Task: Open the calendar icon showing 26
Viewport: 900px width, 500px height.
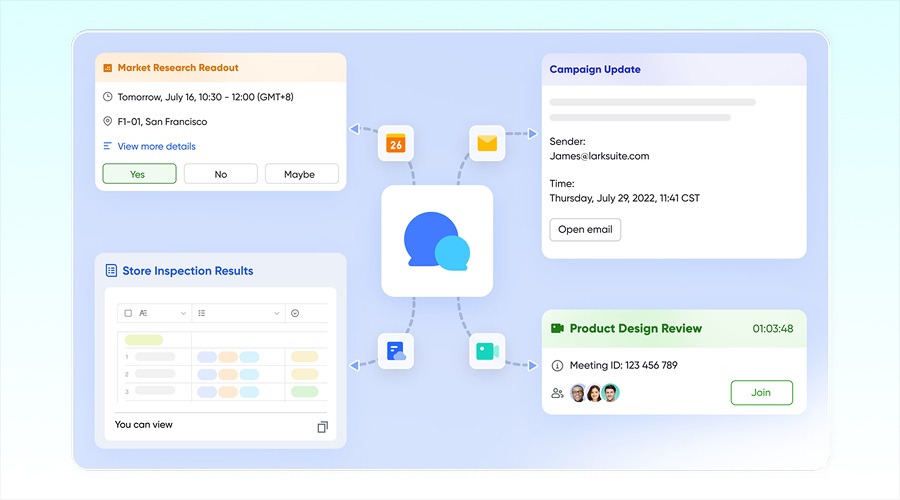Action: click(395, 144)
